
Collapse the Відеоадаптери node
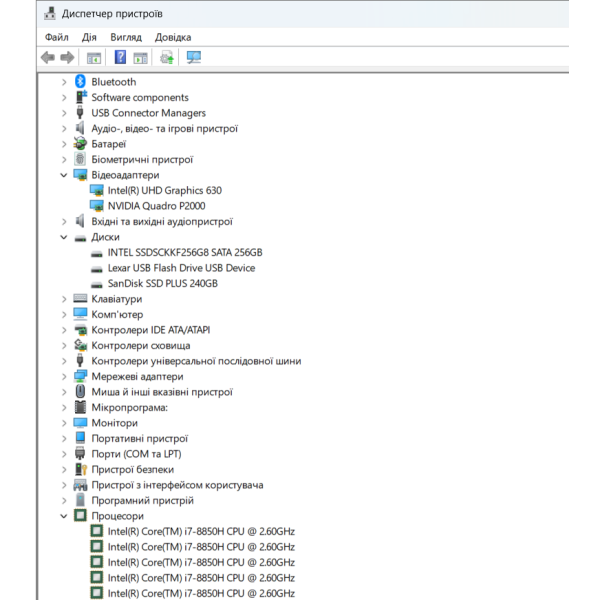pos(64,175)
